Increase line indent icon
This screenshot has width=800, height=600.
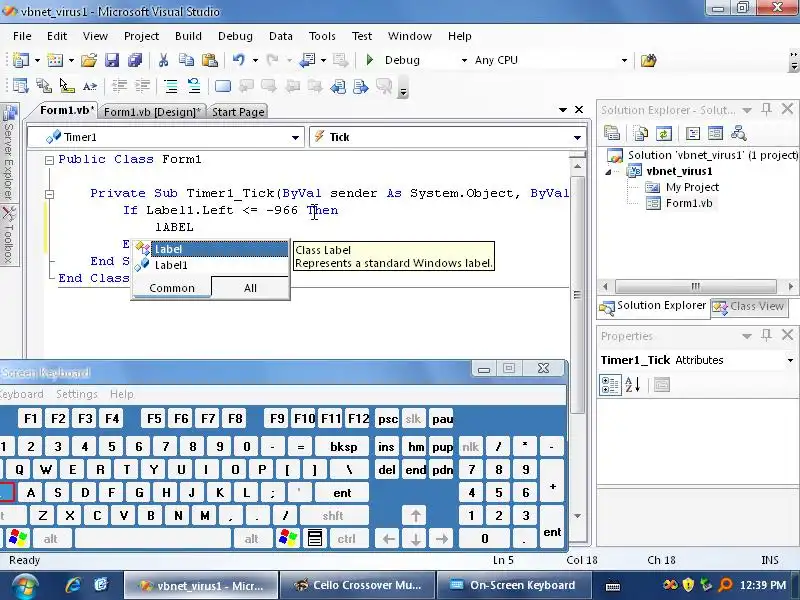tap(142, 86)
